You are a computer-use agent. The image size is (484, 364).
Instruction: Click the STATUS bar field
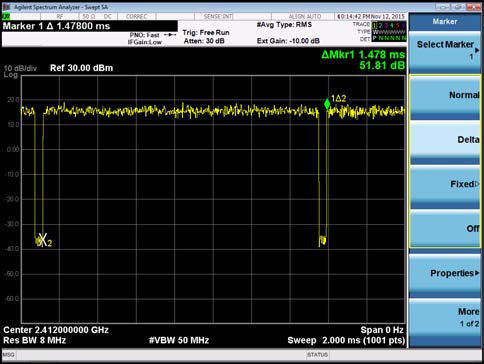click(x=317, y=355)
